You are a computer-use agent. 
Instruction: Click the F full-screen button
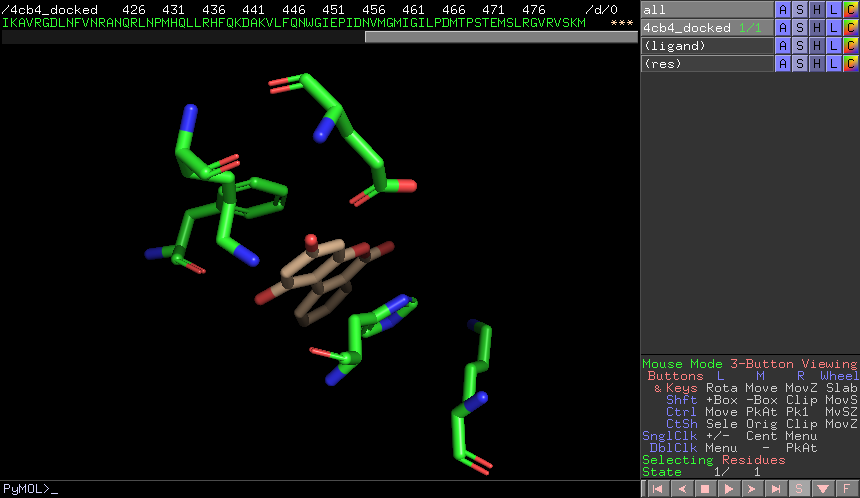(847, 489)
